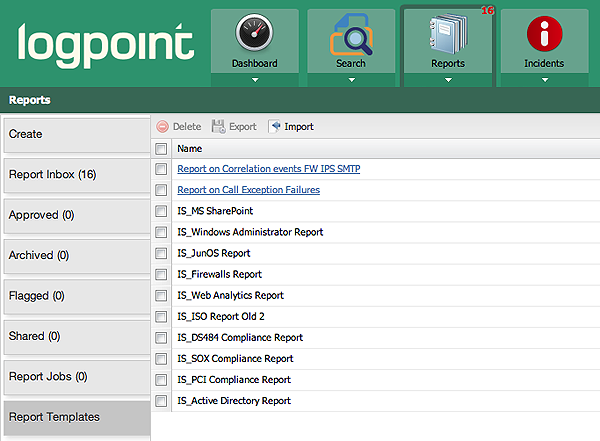Expand the dropdown arrow under Incidents
Screen dimensions: 600x441
click(543, 79)
